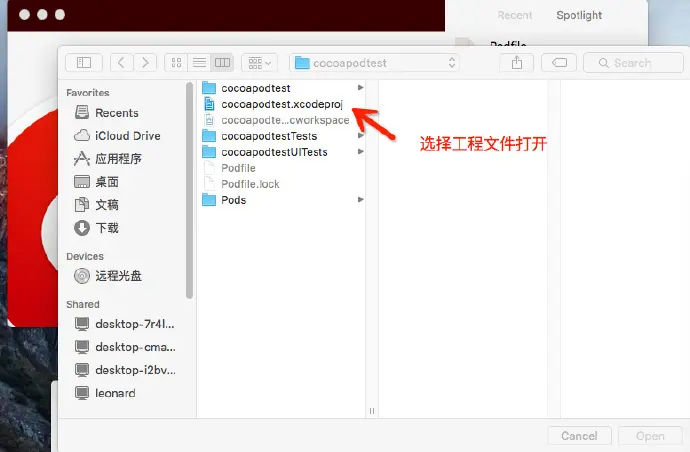The width and height of the screenshot is (690, 452).
Task: Open the item grouping dropdown
Action: click(x=259, y=62)
